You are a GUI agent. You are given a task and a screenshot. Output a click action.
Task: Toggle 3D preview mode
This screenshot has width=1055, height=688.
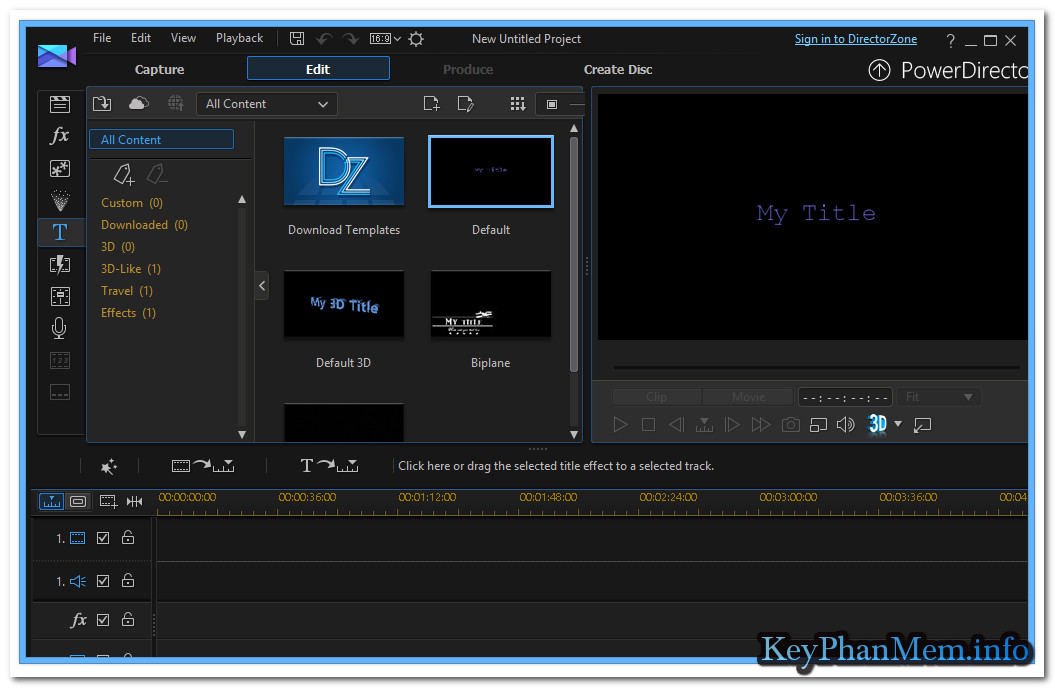[x=877, y=424]
